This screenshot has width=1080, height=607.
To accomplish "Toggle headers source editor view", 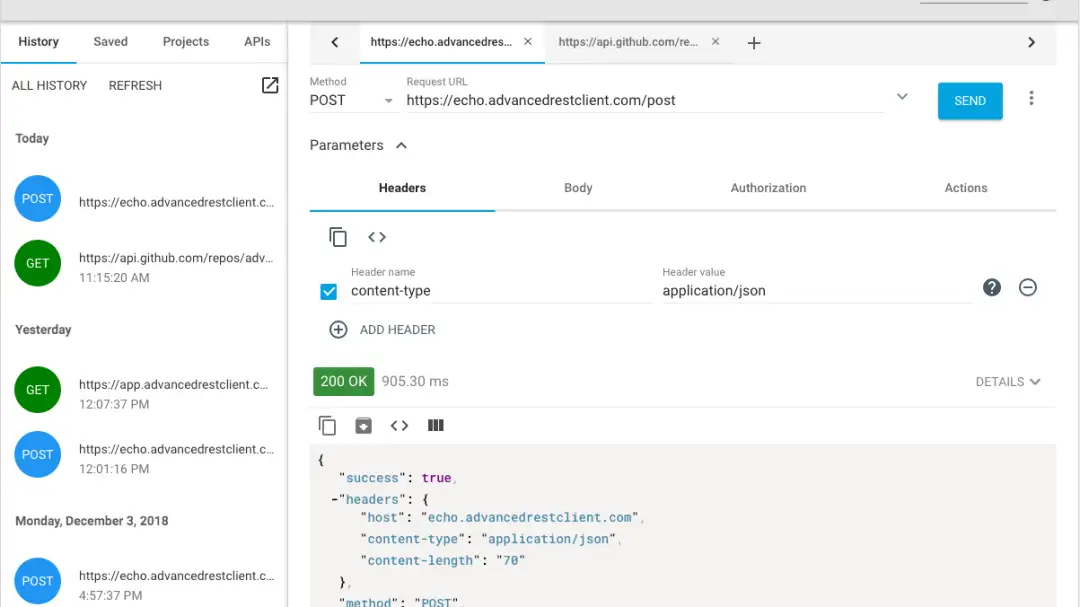I will tap(377, 237).
